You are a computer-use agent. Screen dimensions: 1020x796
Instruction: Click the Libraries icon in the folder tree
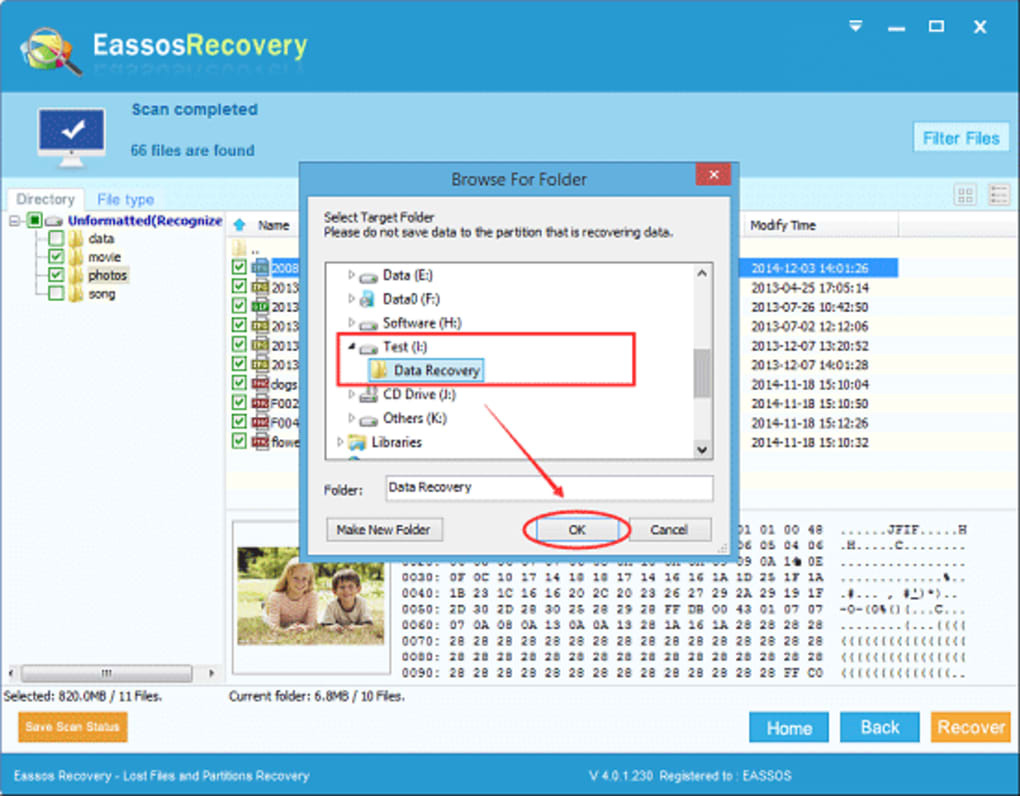coord(356,442)
